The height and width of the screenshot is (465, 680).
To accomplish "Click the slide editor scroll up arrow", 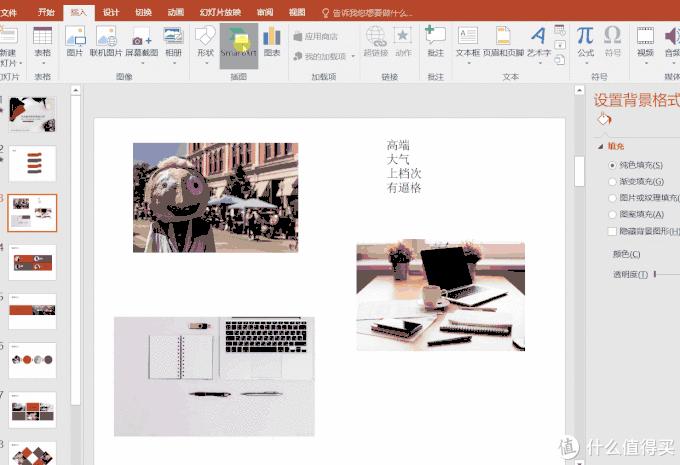I will (579, 90).
